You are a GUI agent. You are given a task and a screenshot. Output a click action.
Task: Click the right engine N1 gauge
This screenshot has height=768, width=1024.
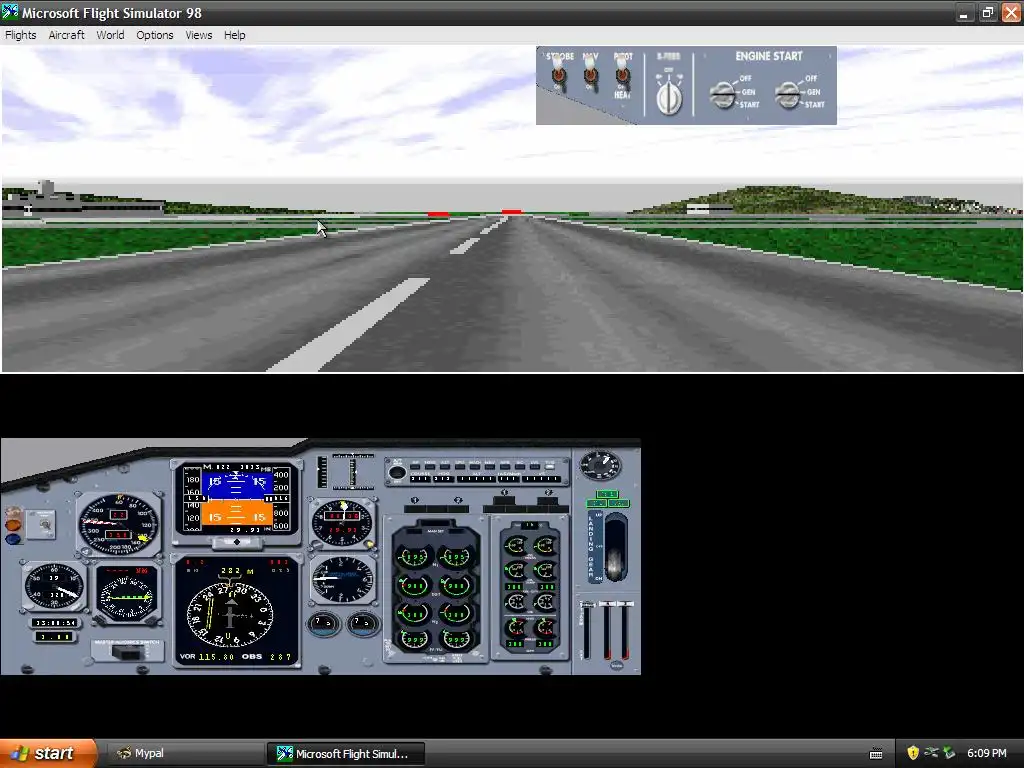[455, 557]
